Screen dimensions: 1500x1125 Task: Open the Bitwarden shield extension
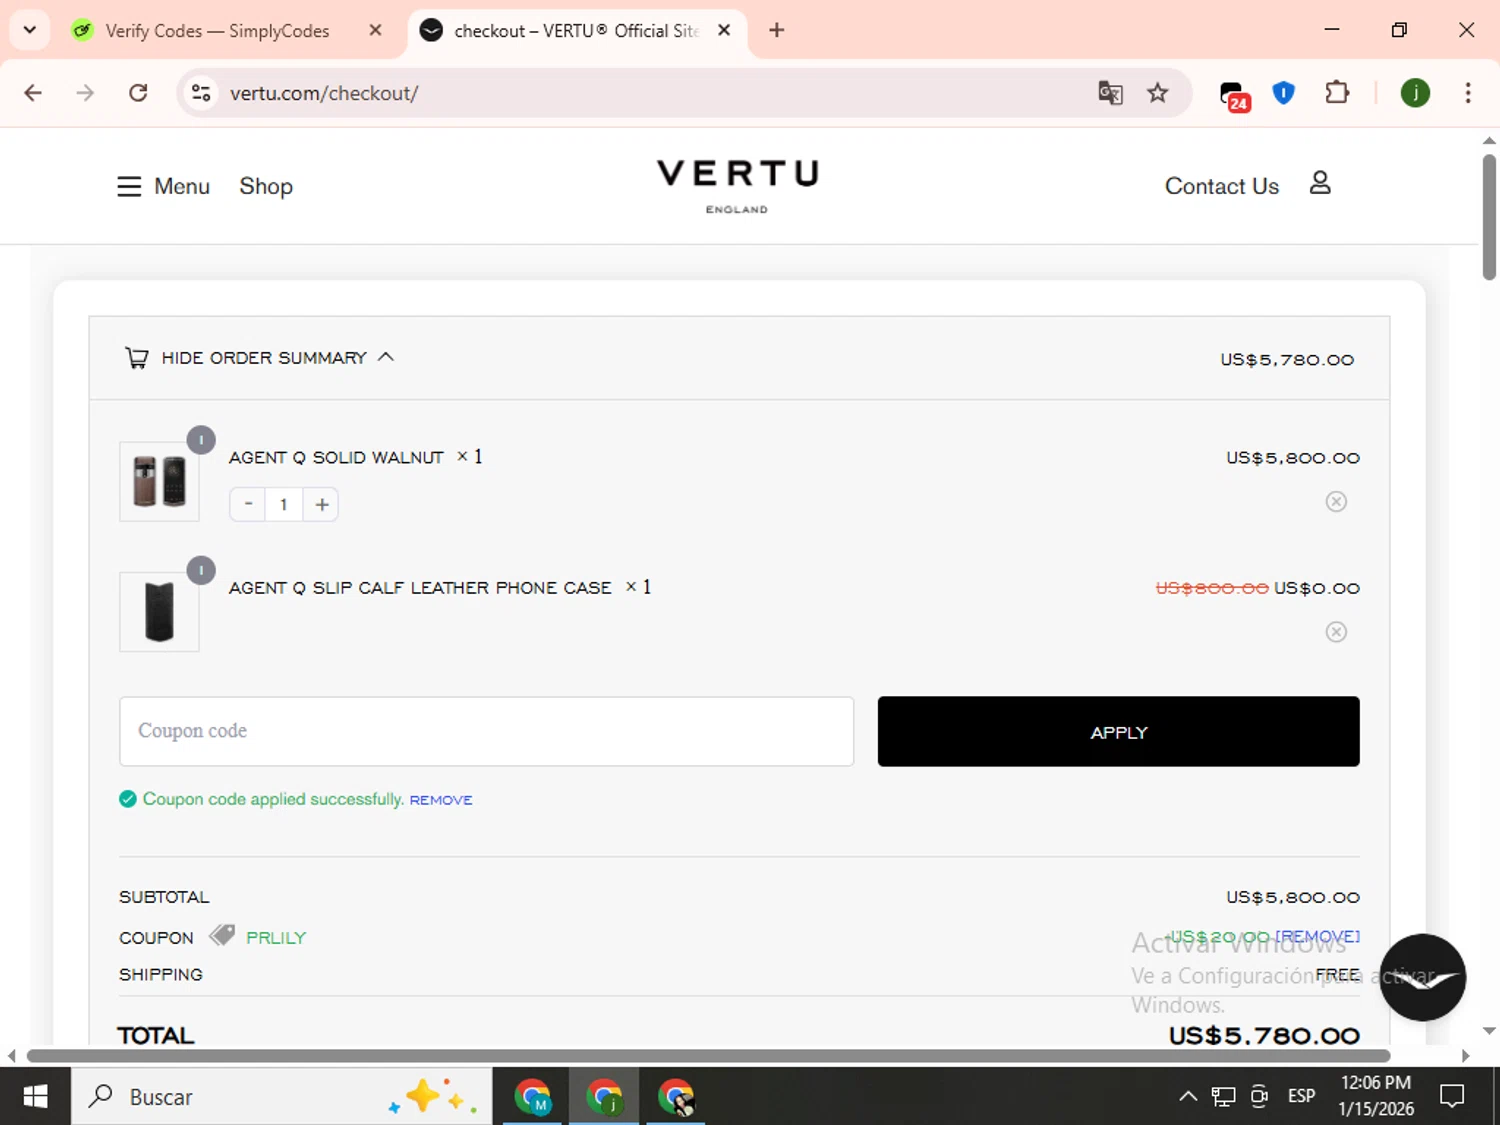click(1283, 93)
